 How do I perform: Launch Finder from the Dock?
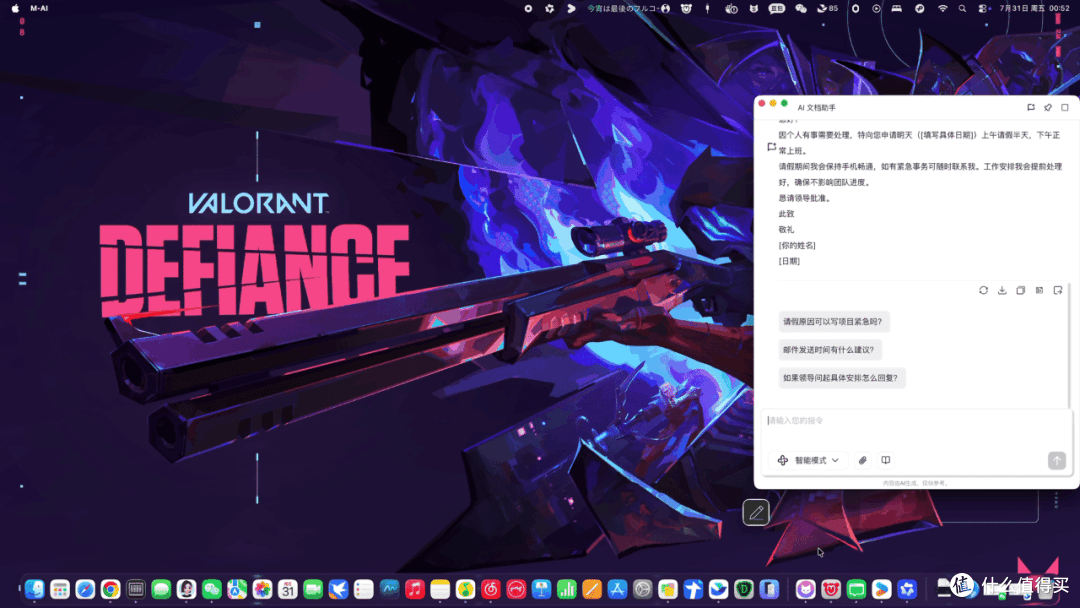pos(34,589)
